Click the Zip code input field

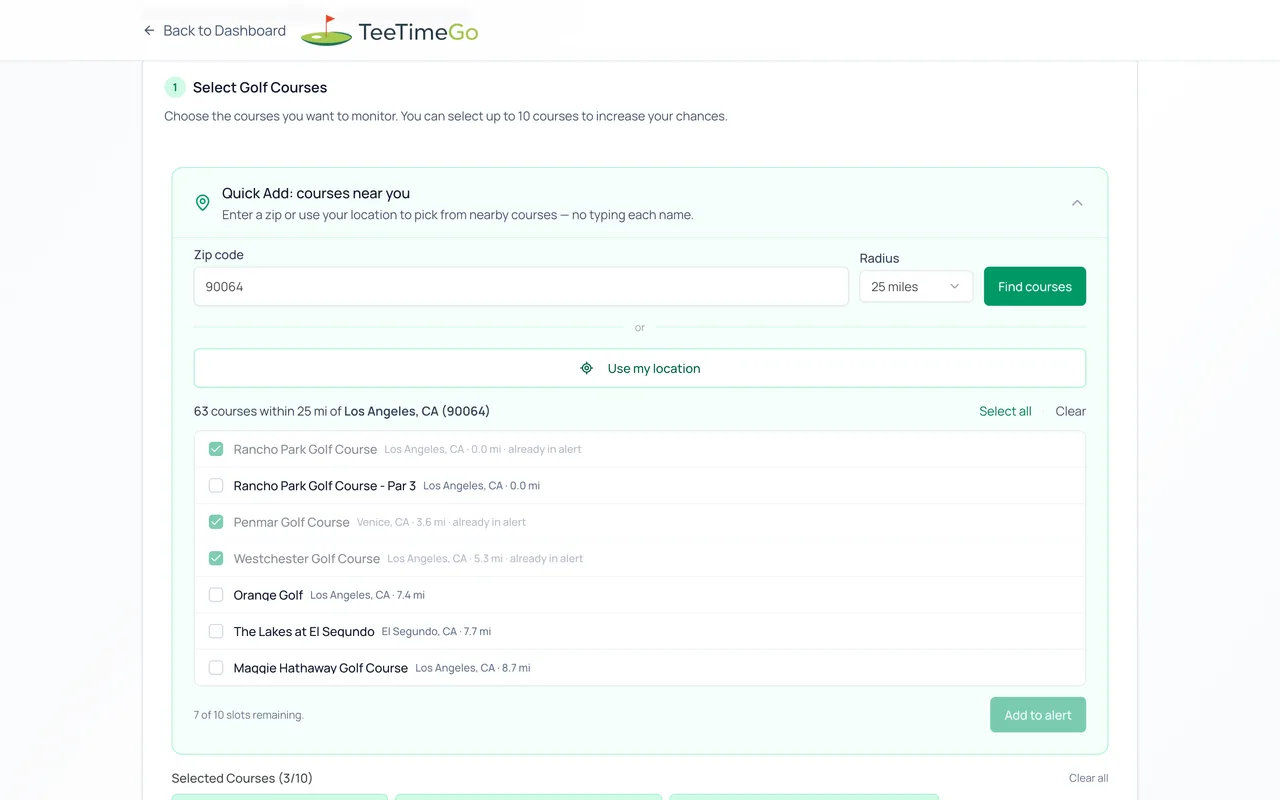[521, 287]
